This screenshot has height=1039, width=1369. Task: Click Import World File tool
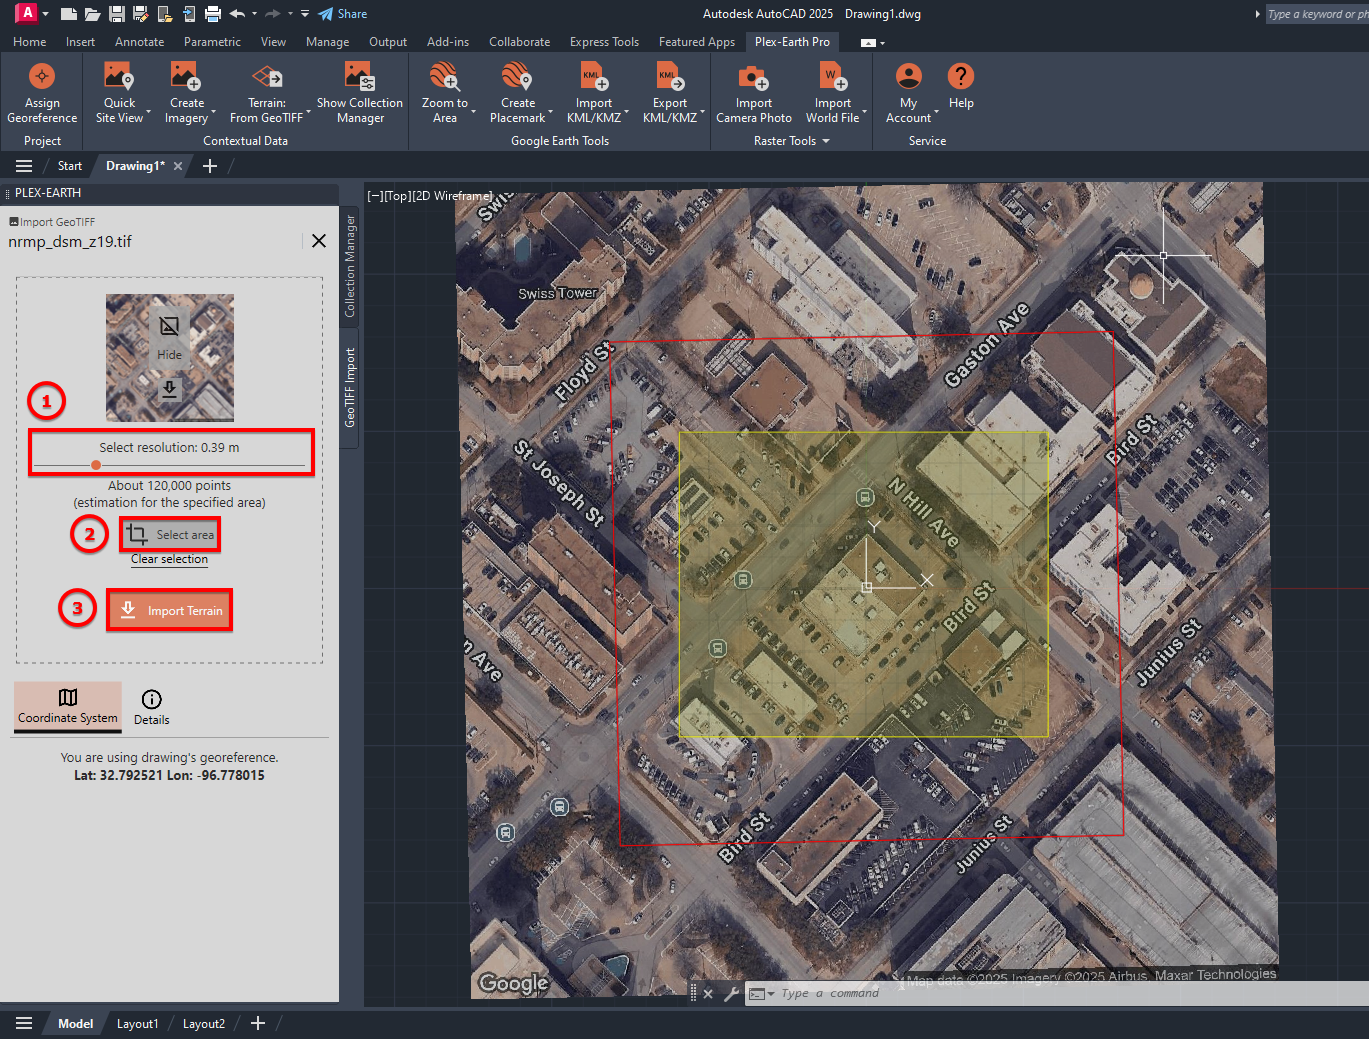tap(833, 94)
